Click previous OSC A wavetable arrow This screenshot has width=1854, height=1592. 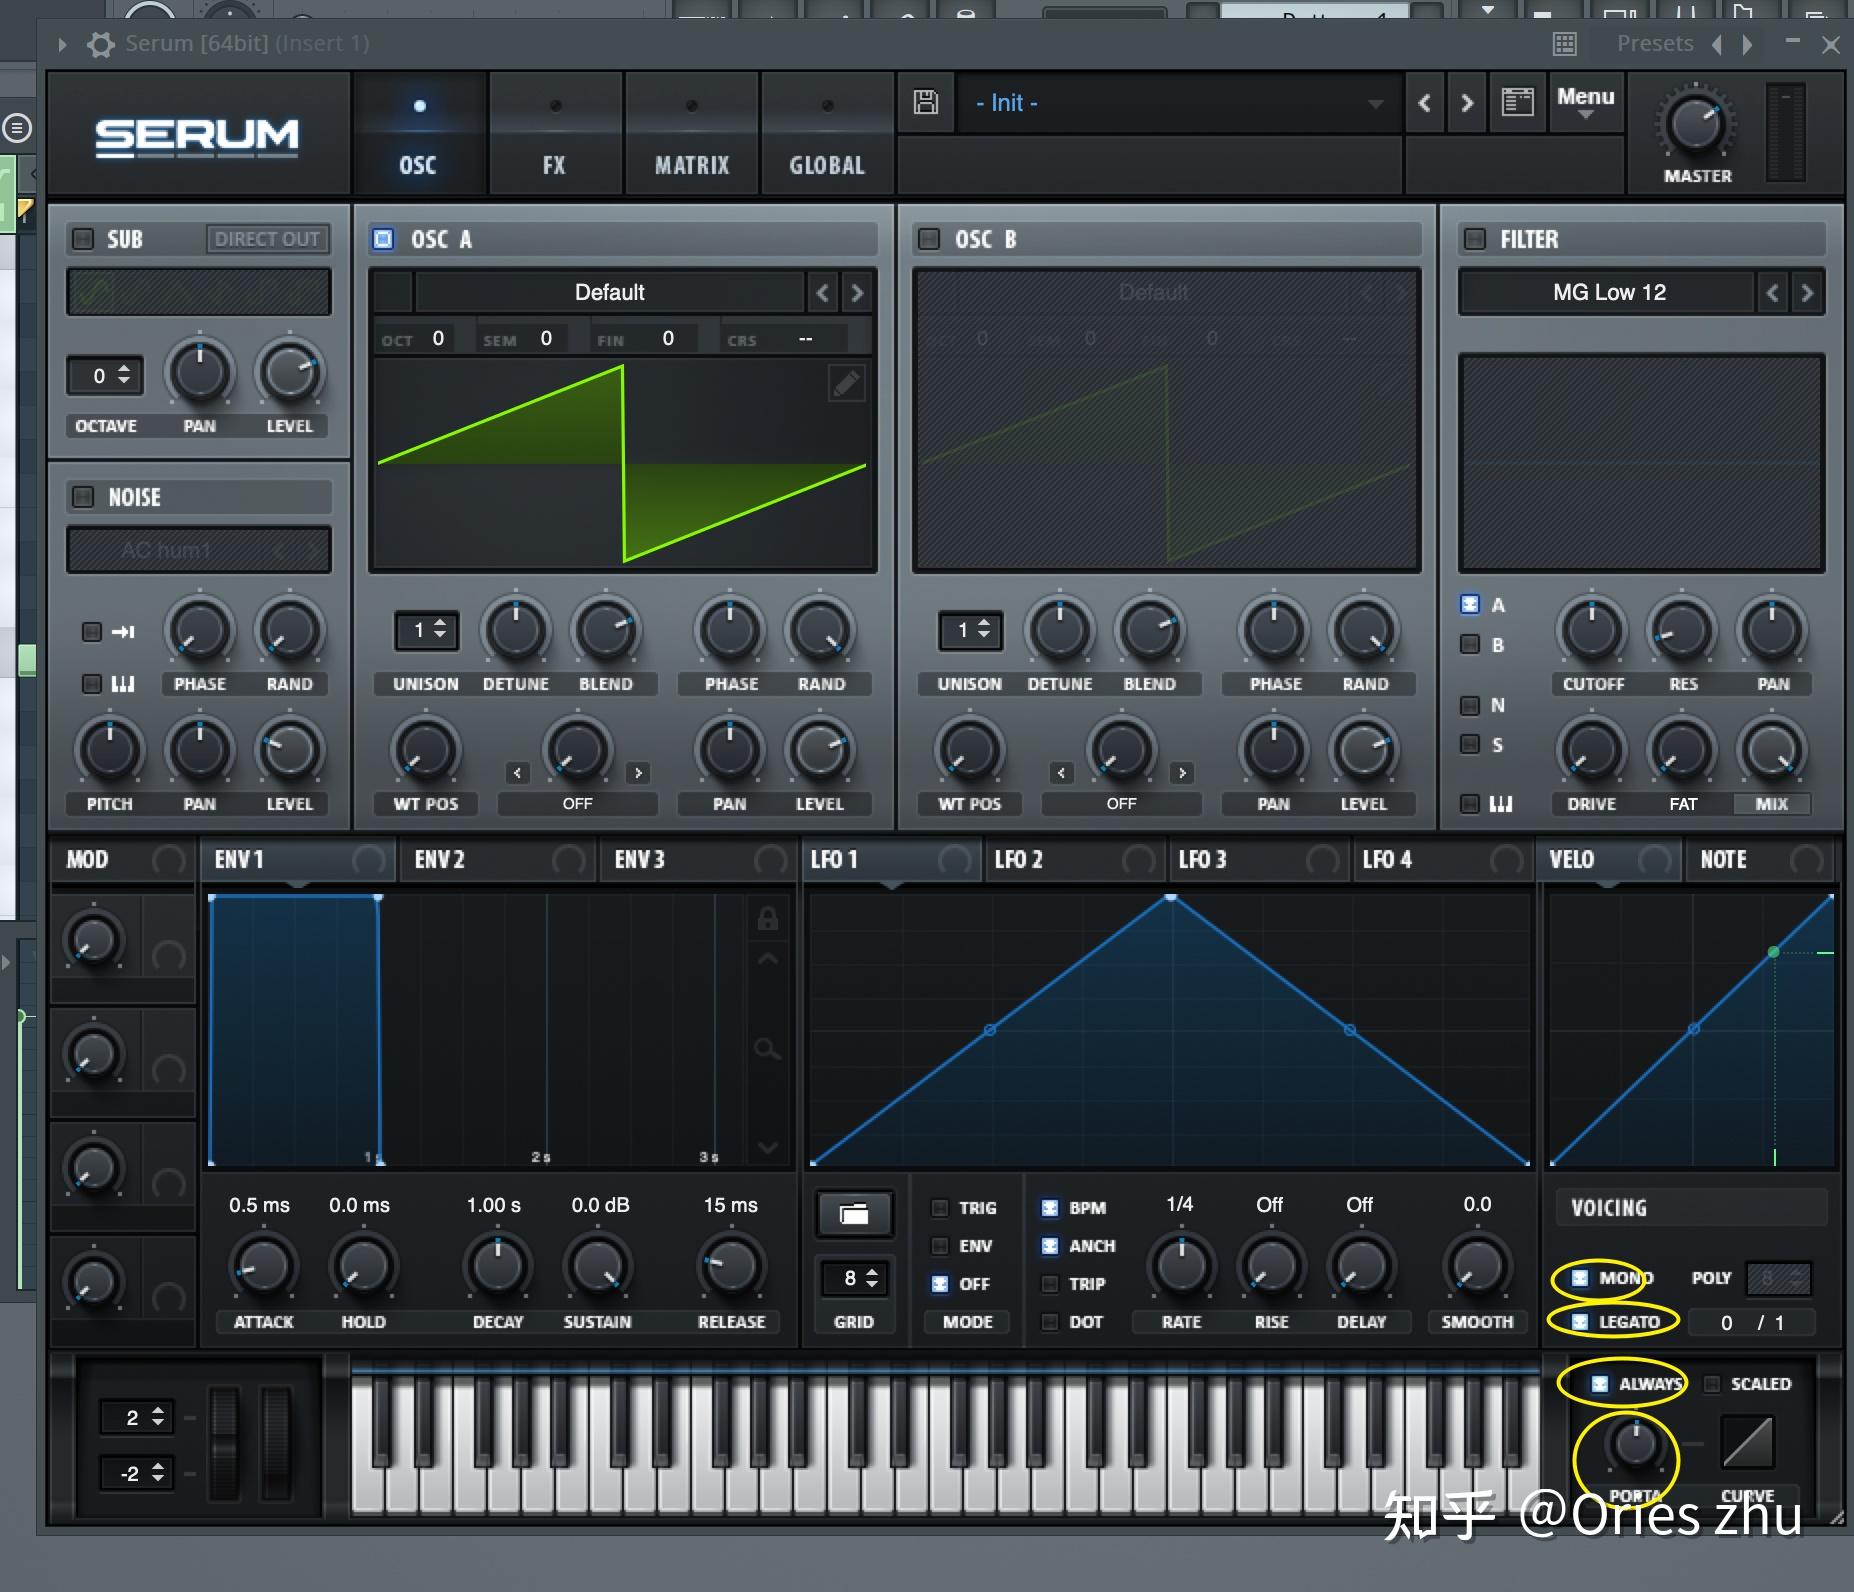pos(822,293)
